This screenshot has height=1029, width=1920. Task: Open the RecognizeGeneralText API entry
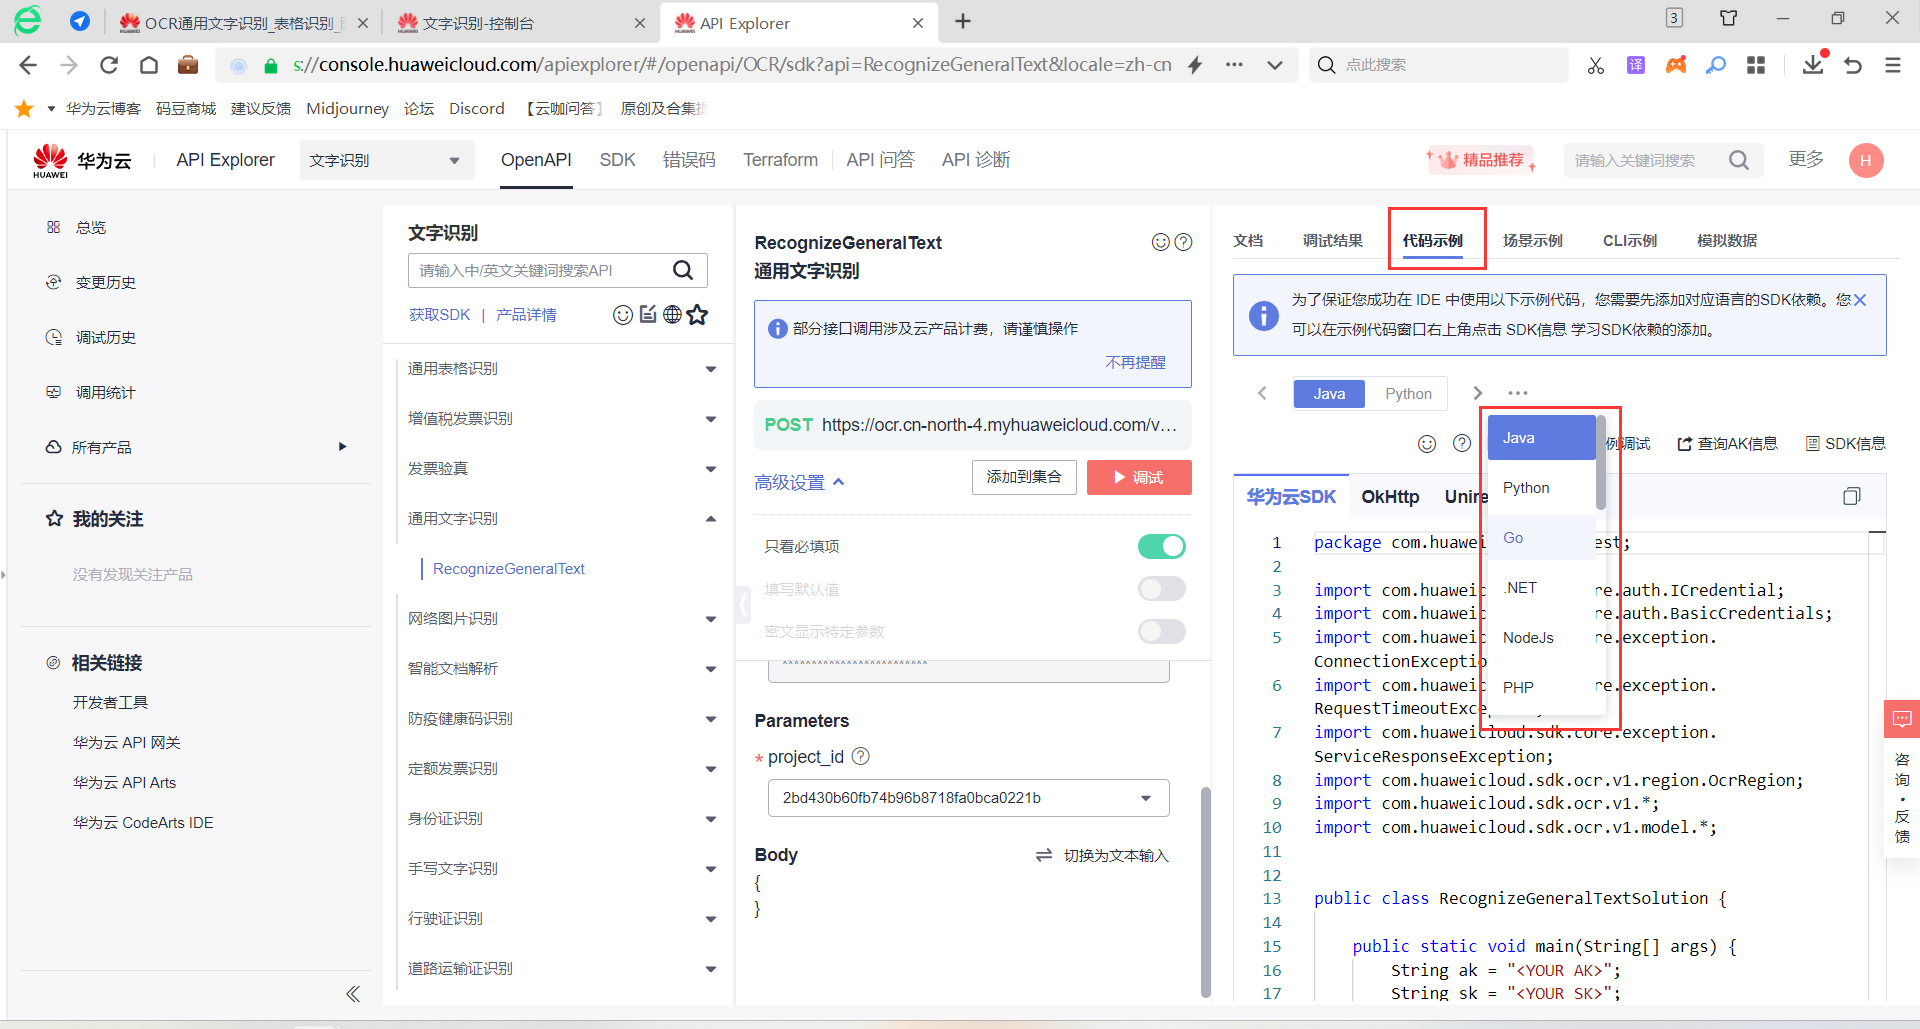coord(509,569)
